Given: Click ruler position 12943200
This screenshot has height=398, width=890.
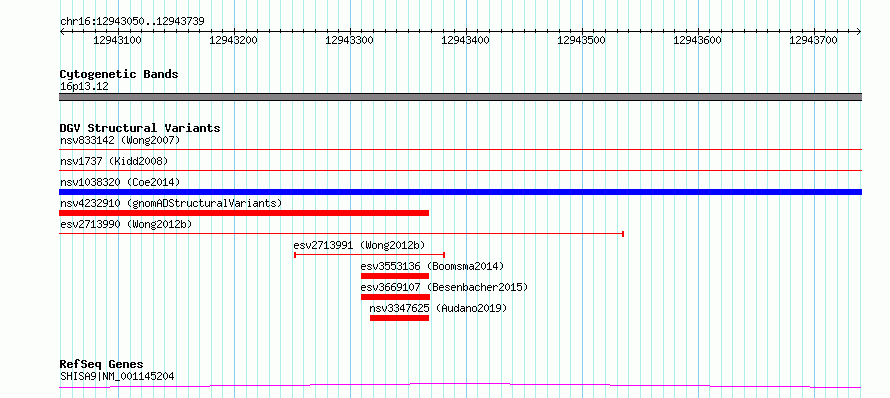Looking at the screenshot, I should (233, 40).
